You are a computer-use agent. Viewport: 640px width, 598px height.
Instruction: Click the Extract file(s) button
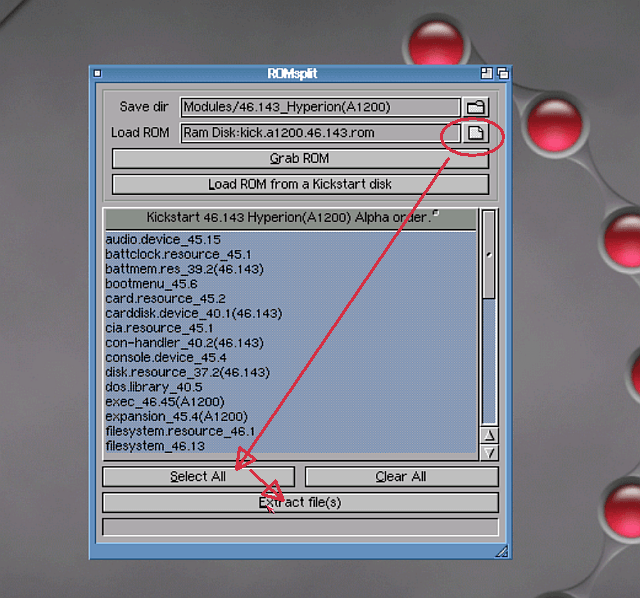(300, 502)
